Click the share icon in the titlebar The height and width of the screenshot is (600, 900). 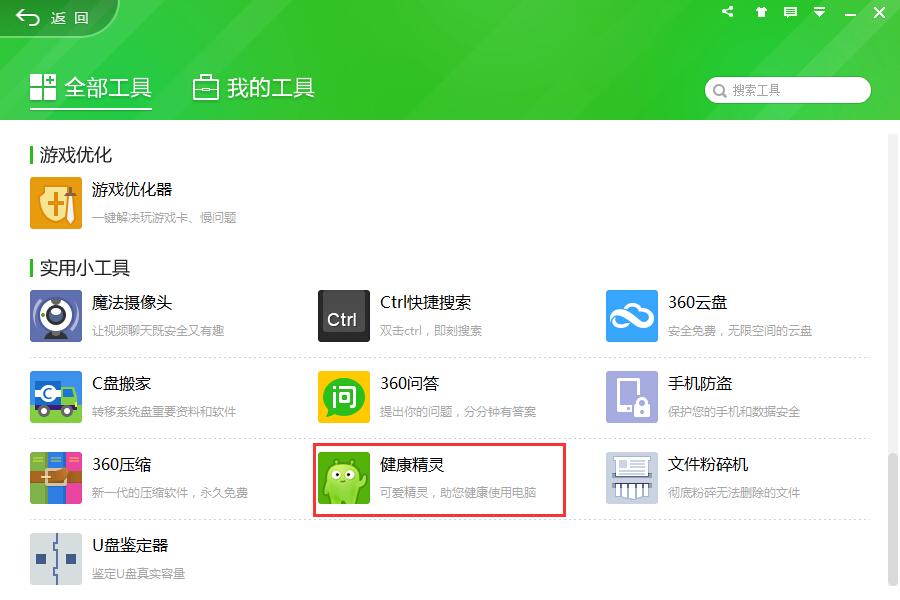point(727,12)
